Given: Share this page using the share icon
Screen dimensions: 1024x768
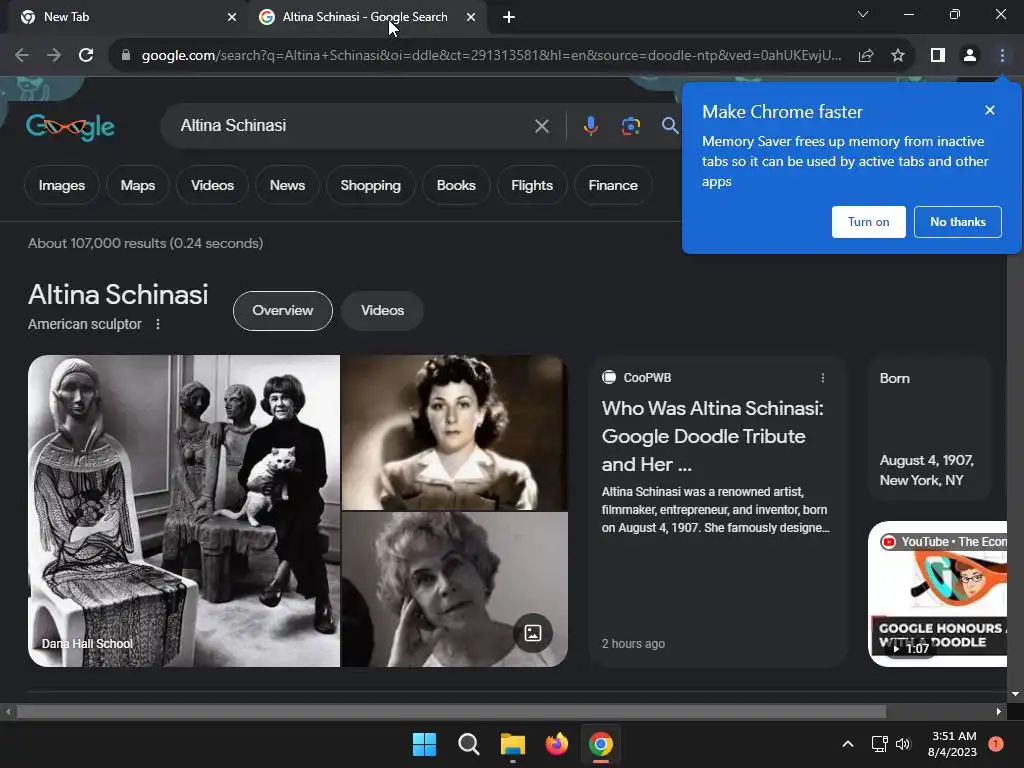Looking at the screenshot, I should 866,56.
